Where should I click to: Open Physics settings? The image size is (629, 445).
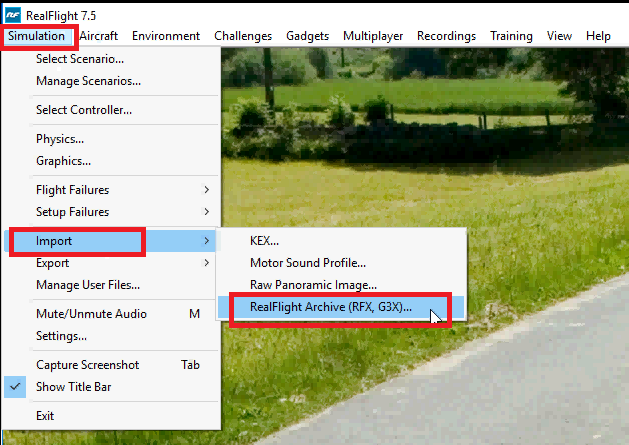60,139
